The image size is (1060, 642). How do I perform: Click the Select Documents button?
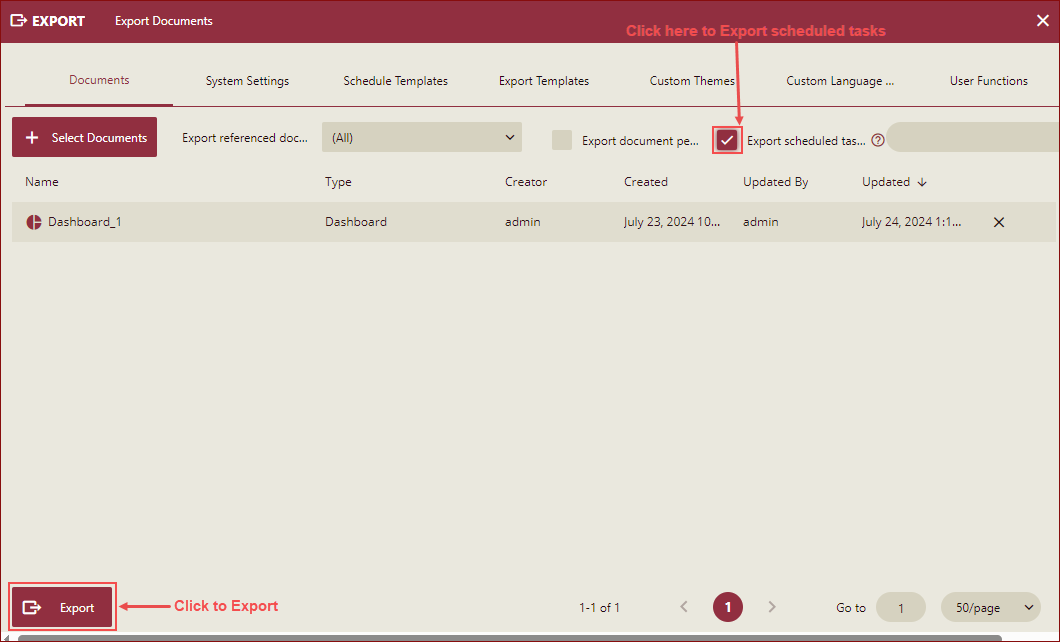point(84,137)
